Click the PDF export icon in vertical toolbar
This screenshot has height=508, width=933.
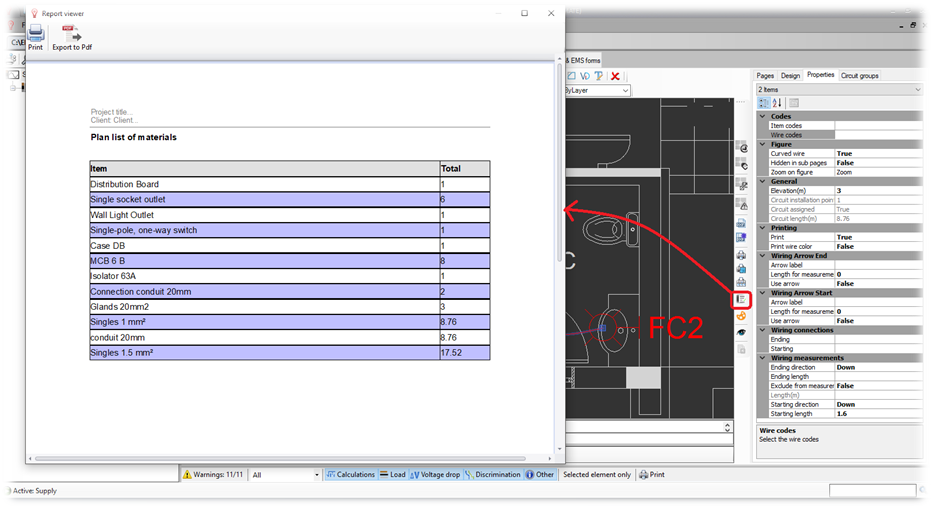[741, 223]
